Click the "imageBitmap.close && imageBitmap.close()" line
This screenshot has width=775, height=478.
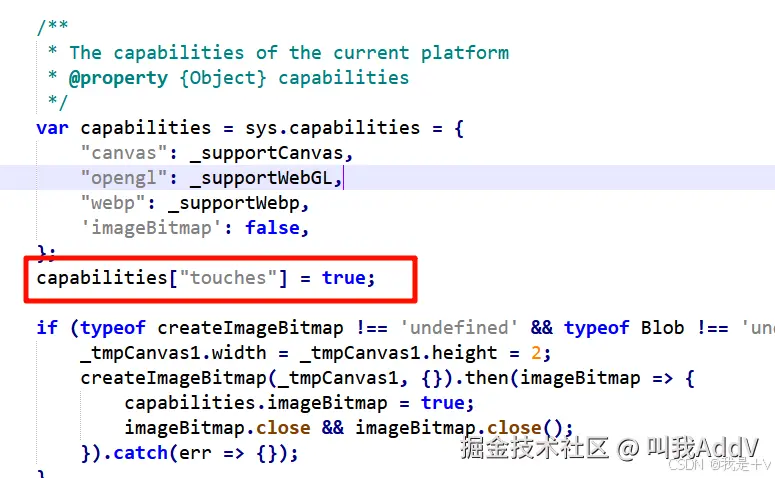coord(349,428)
